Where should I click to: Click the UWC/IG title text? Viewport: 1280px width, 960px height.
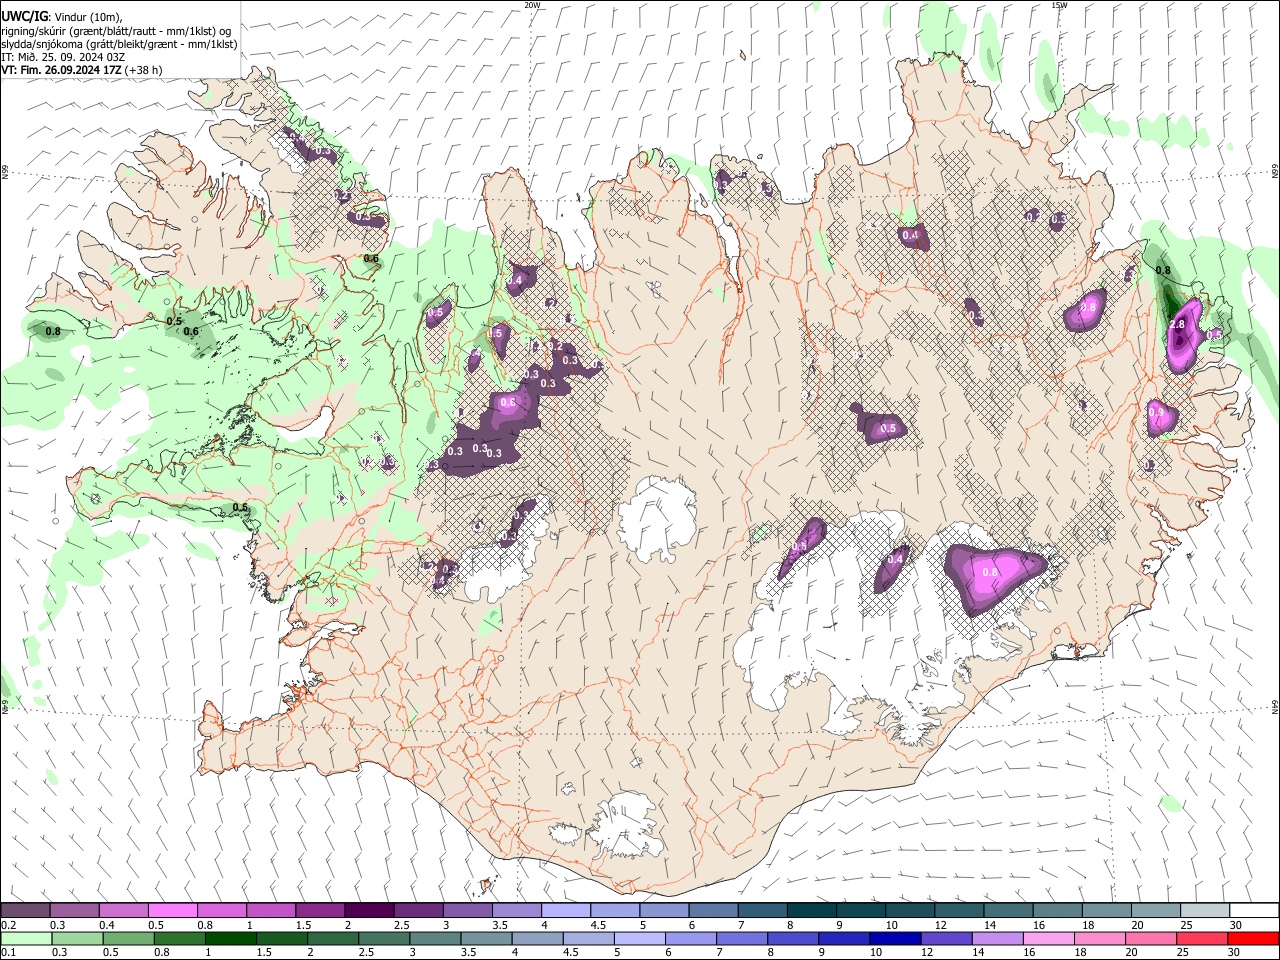coord(24,17)
